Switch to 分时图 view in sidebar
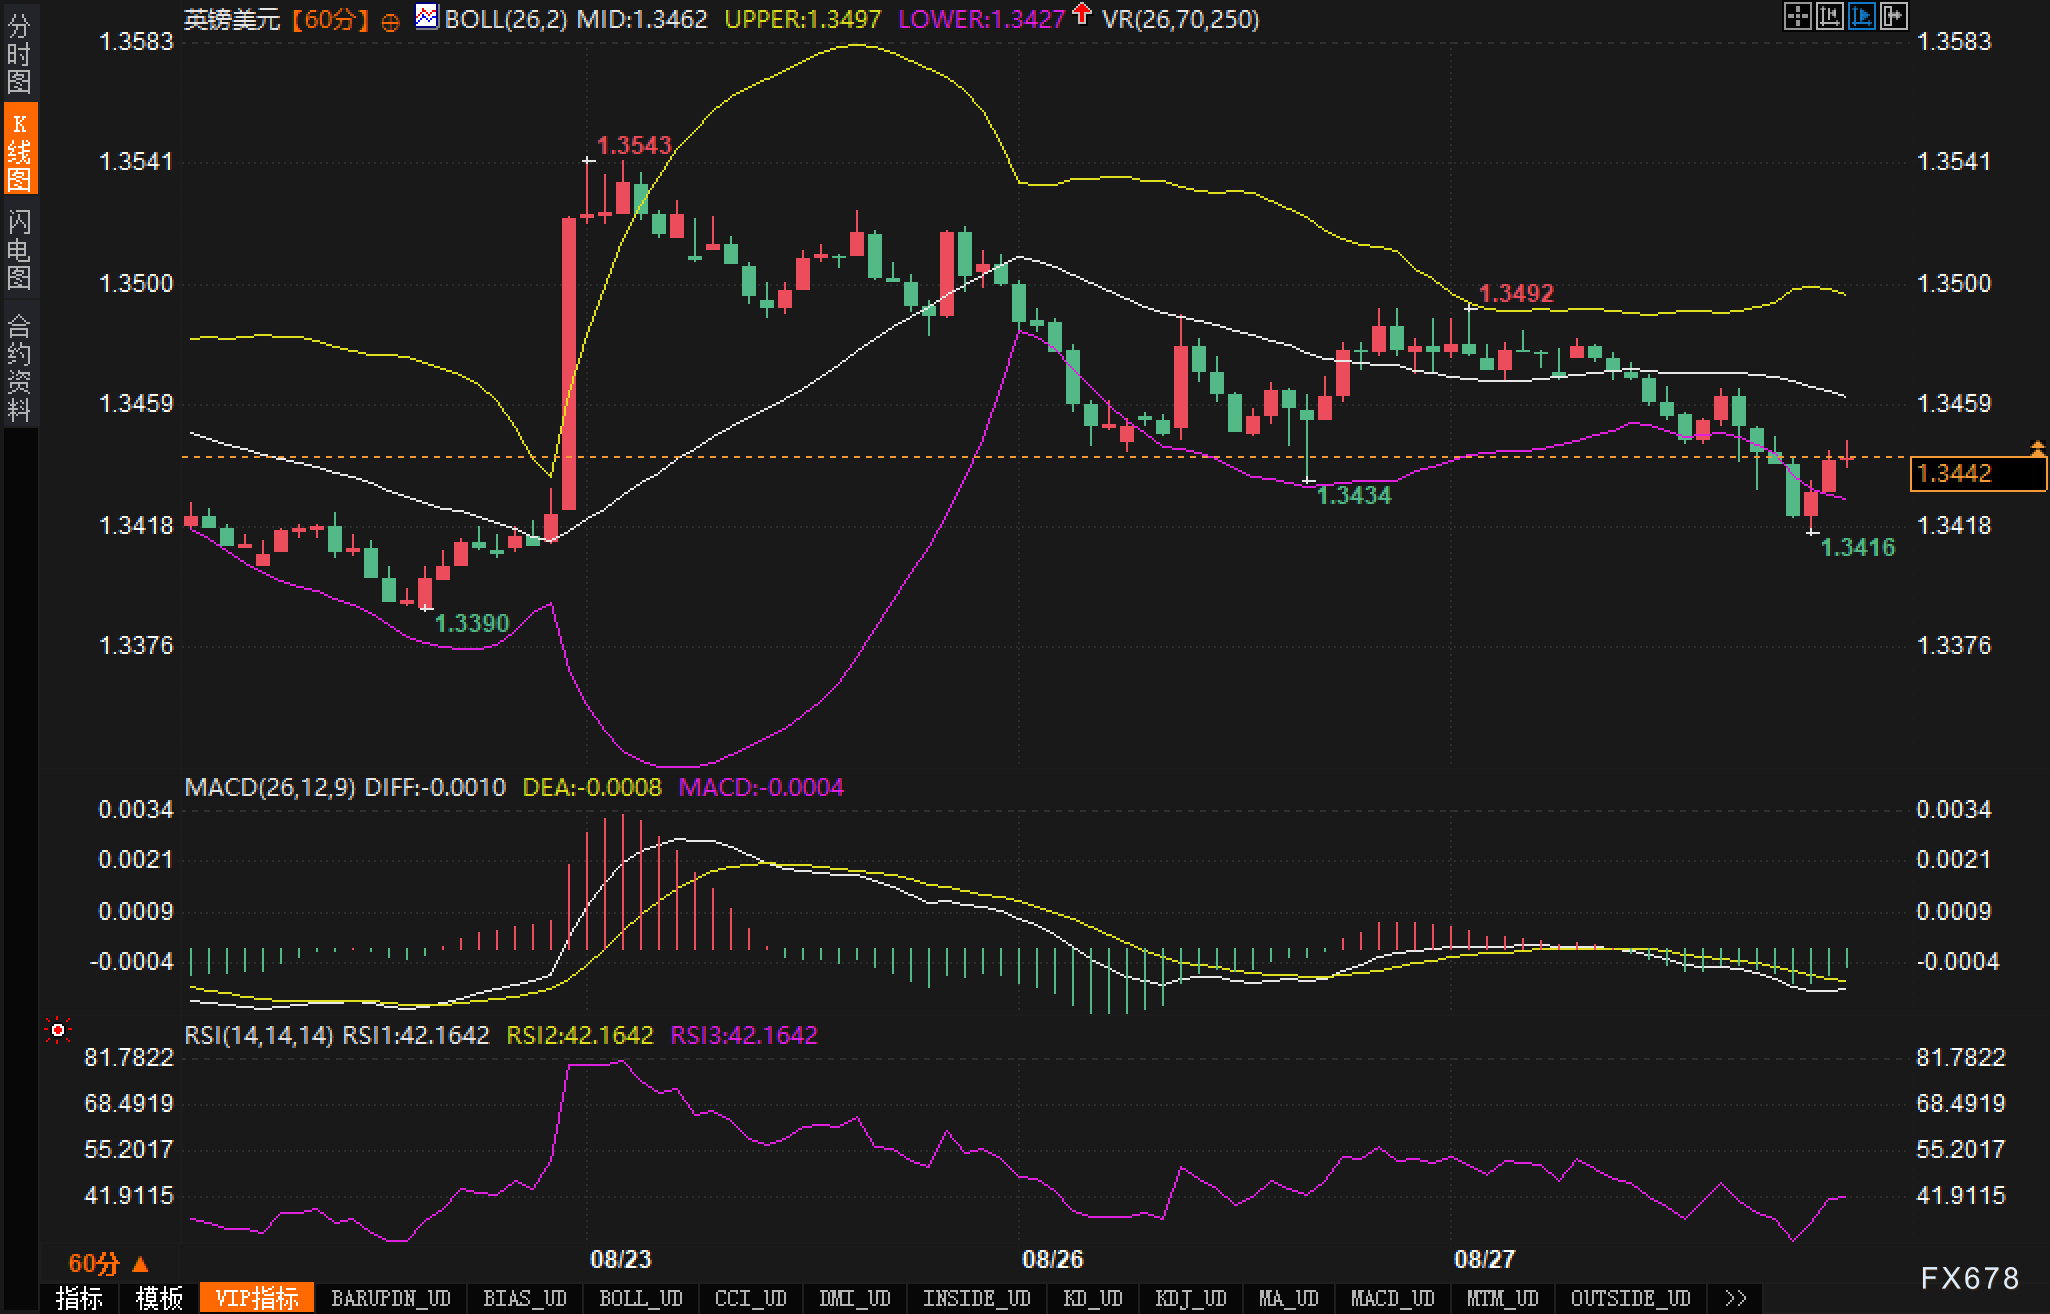The image size is (2050, 1314). 19,54
